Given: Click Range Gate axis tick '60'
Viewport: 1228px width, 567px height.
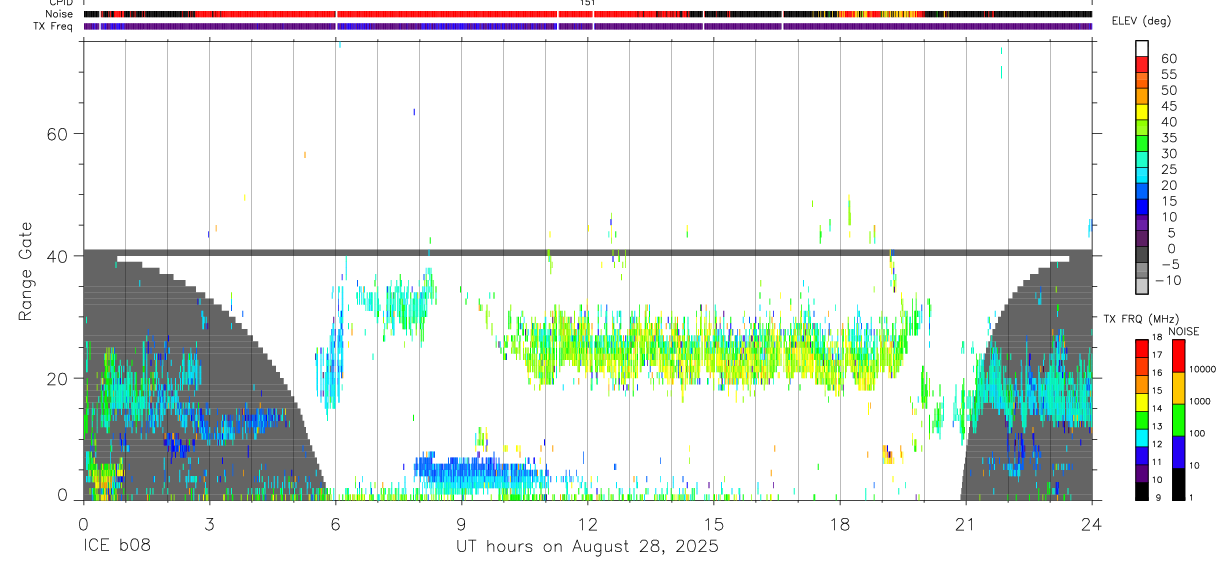Looking at the screenshot, I should (55, 134).
